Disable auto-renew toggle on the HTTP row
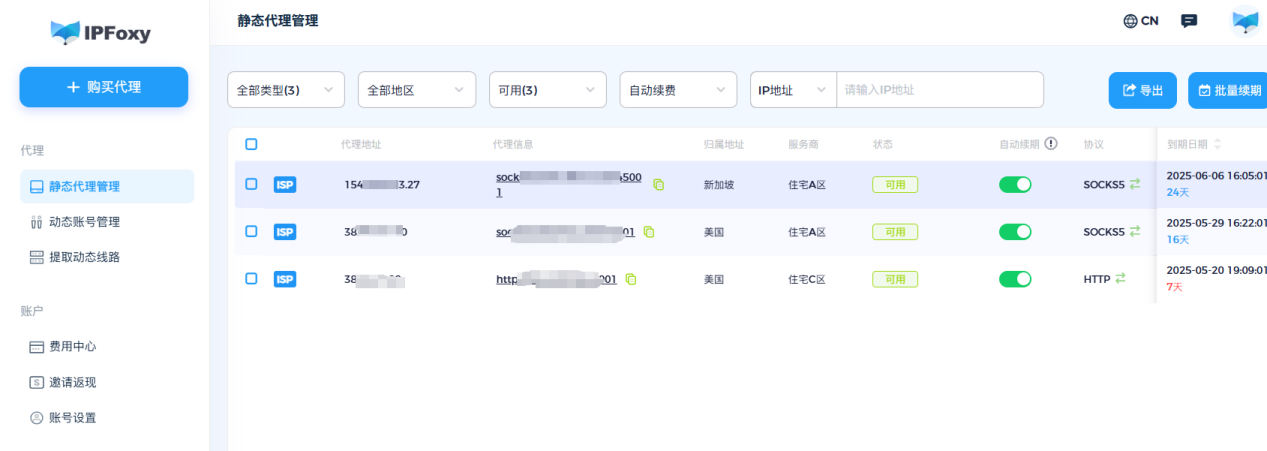1267x451 pixels. [x=1015, y=279]
